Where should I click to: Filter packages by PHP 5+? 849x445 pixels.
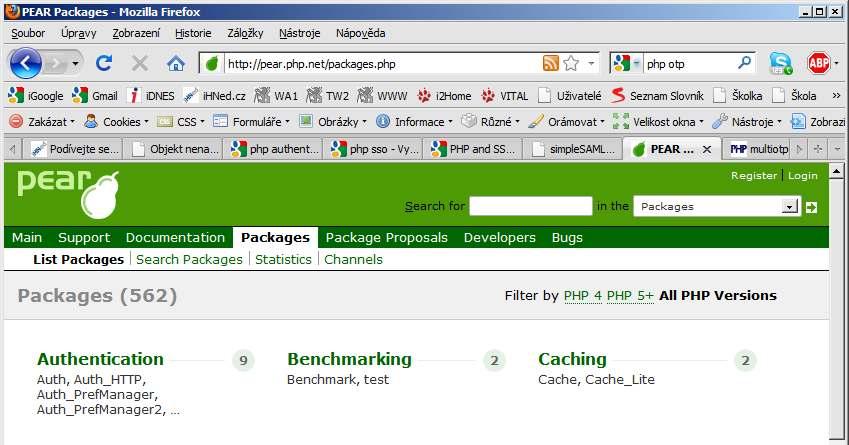click(x=630, y=296)
